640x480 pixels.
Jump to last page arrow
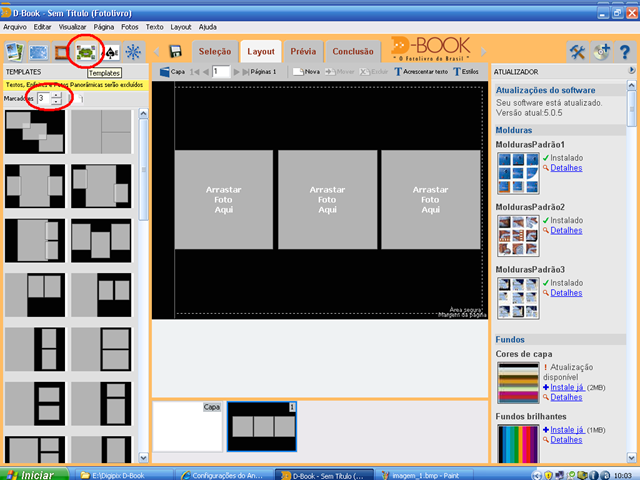click(245, 72)
